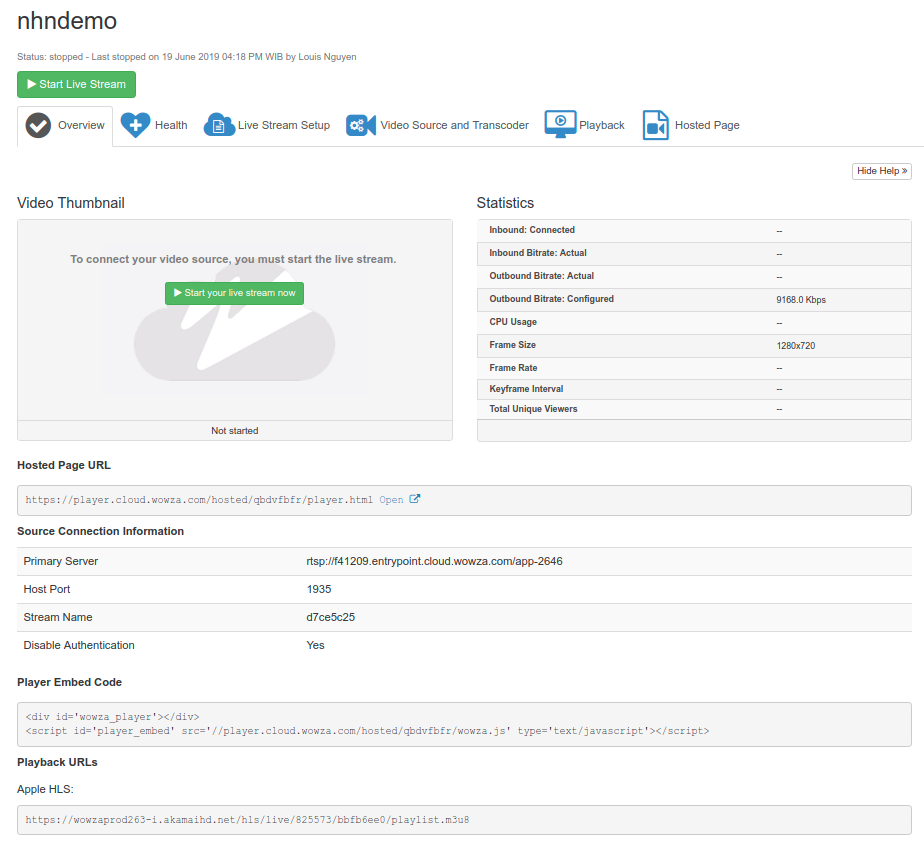Collapse help using Hide Help button
Image resolution: width=924 pixels, height=864 pixels.
click(x=881, y=171)
